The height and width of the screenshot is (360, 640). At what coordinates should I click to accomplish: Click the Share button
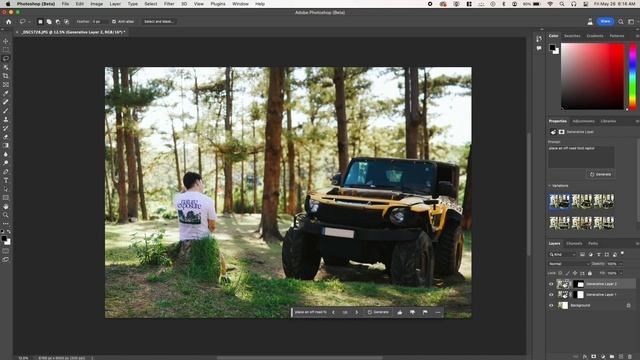(x=605, y=21)
